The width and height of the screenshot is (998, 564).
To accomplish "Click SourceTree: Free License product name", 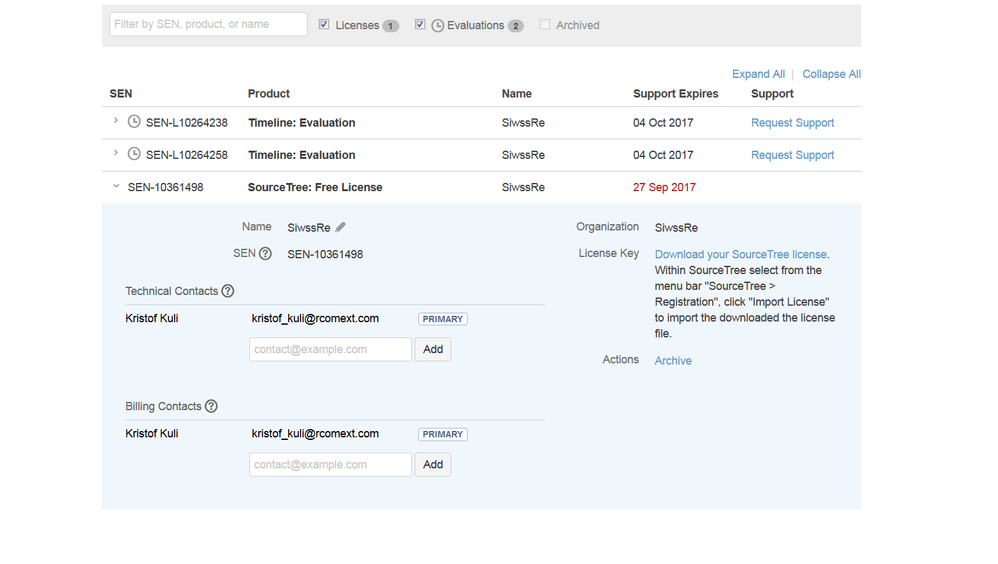I will [315, 187].
